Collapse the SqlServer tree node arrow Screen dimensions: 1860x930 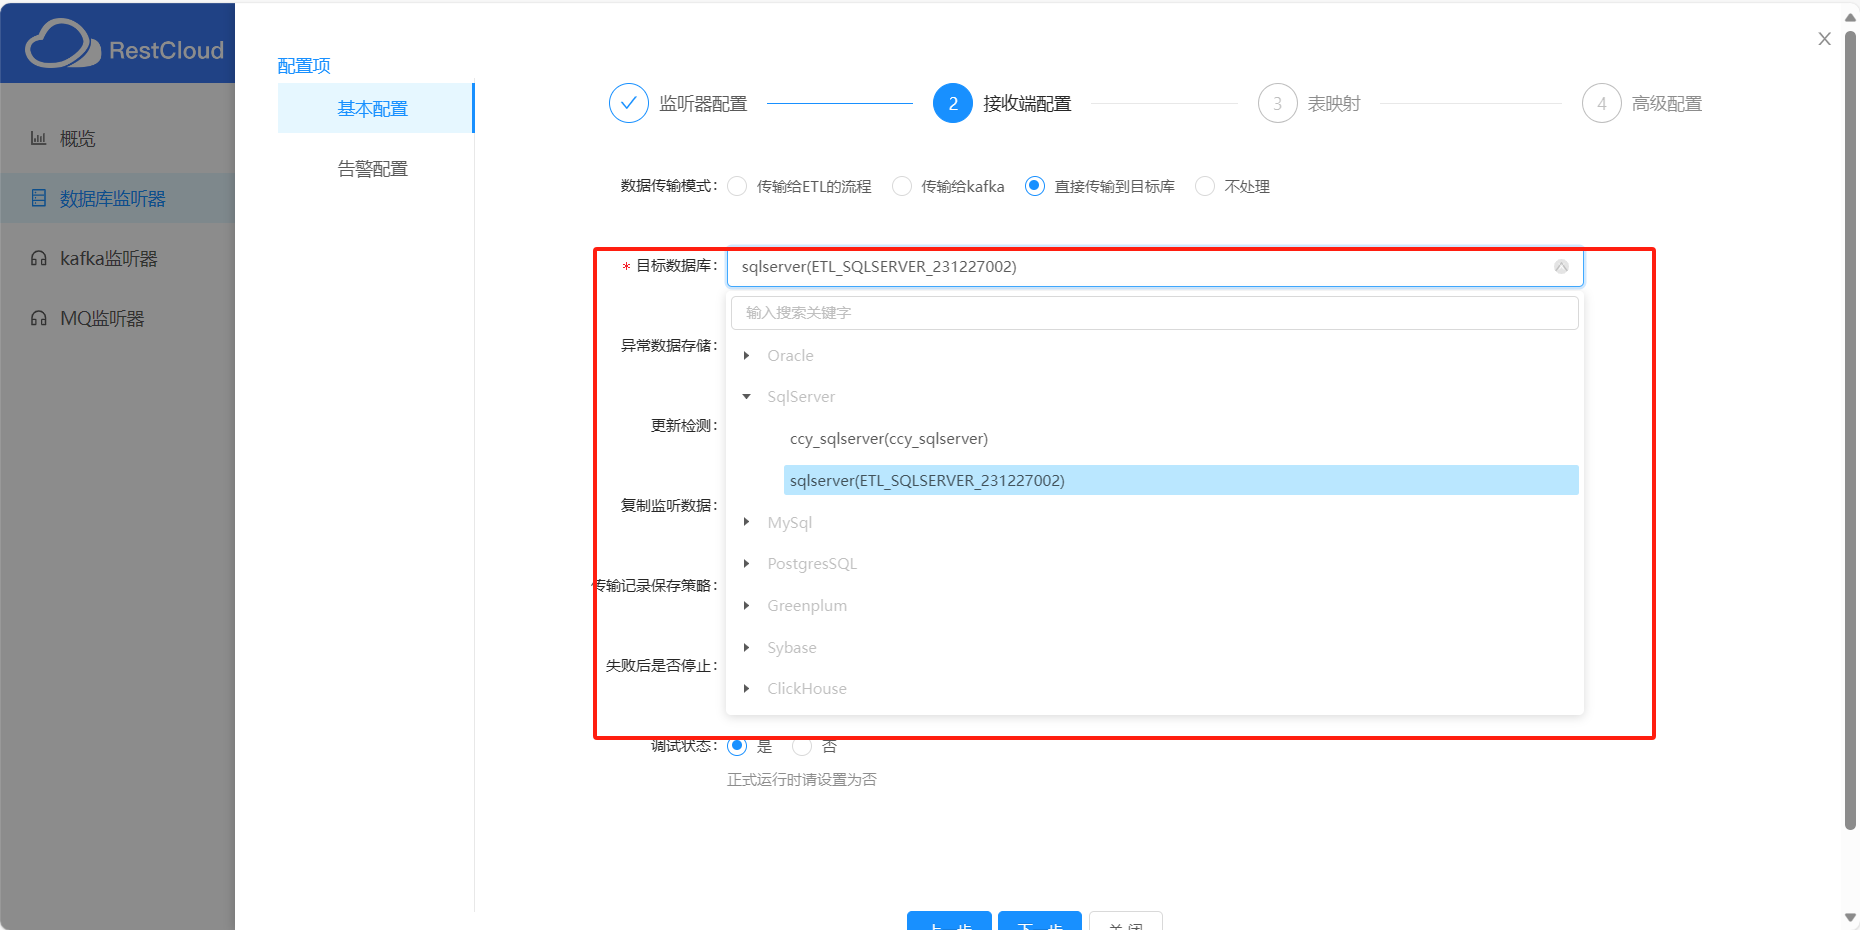[746, 397]
